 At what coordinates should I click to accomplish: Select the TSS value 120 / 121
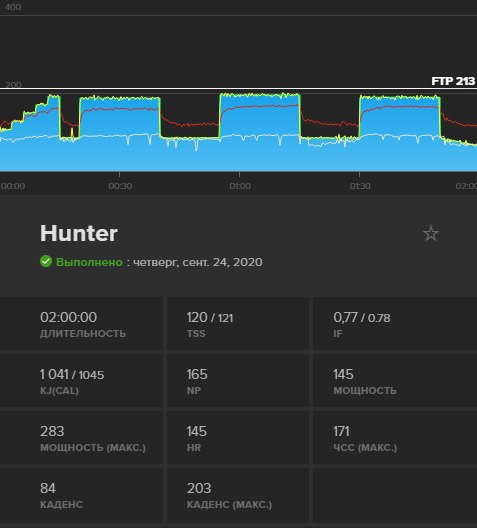(210, 317)
